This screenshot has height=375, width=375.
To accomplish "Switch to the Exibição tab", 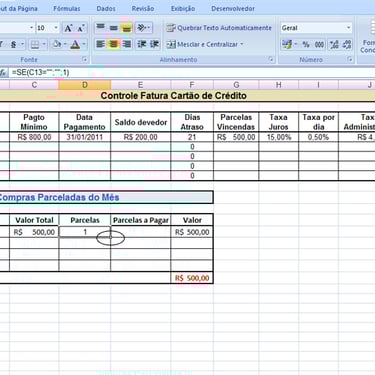I will (x=183, y=9).
